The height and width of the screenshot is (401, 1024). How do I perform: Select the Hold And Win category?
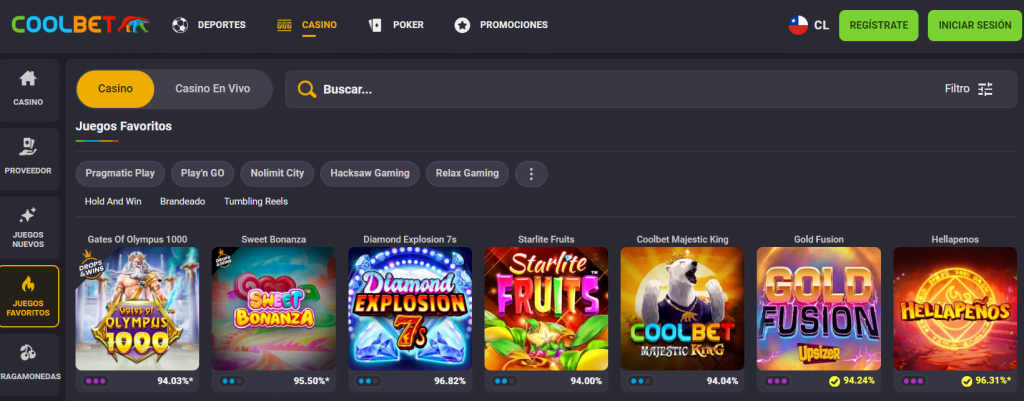pyautogui.click(x=113, y=202)
